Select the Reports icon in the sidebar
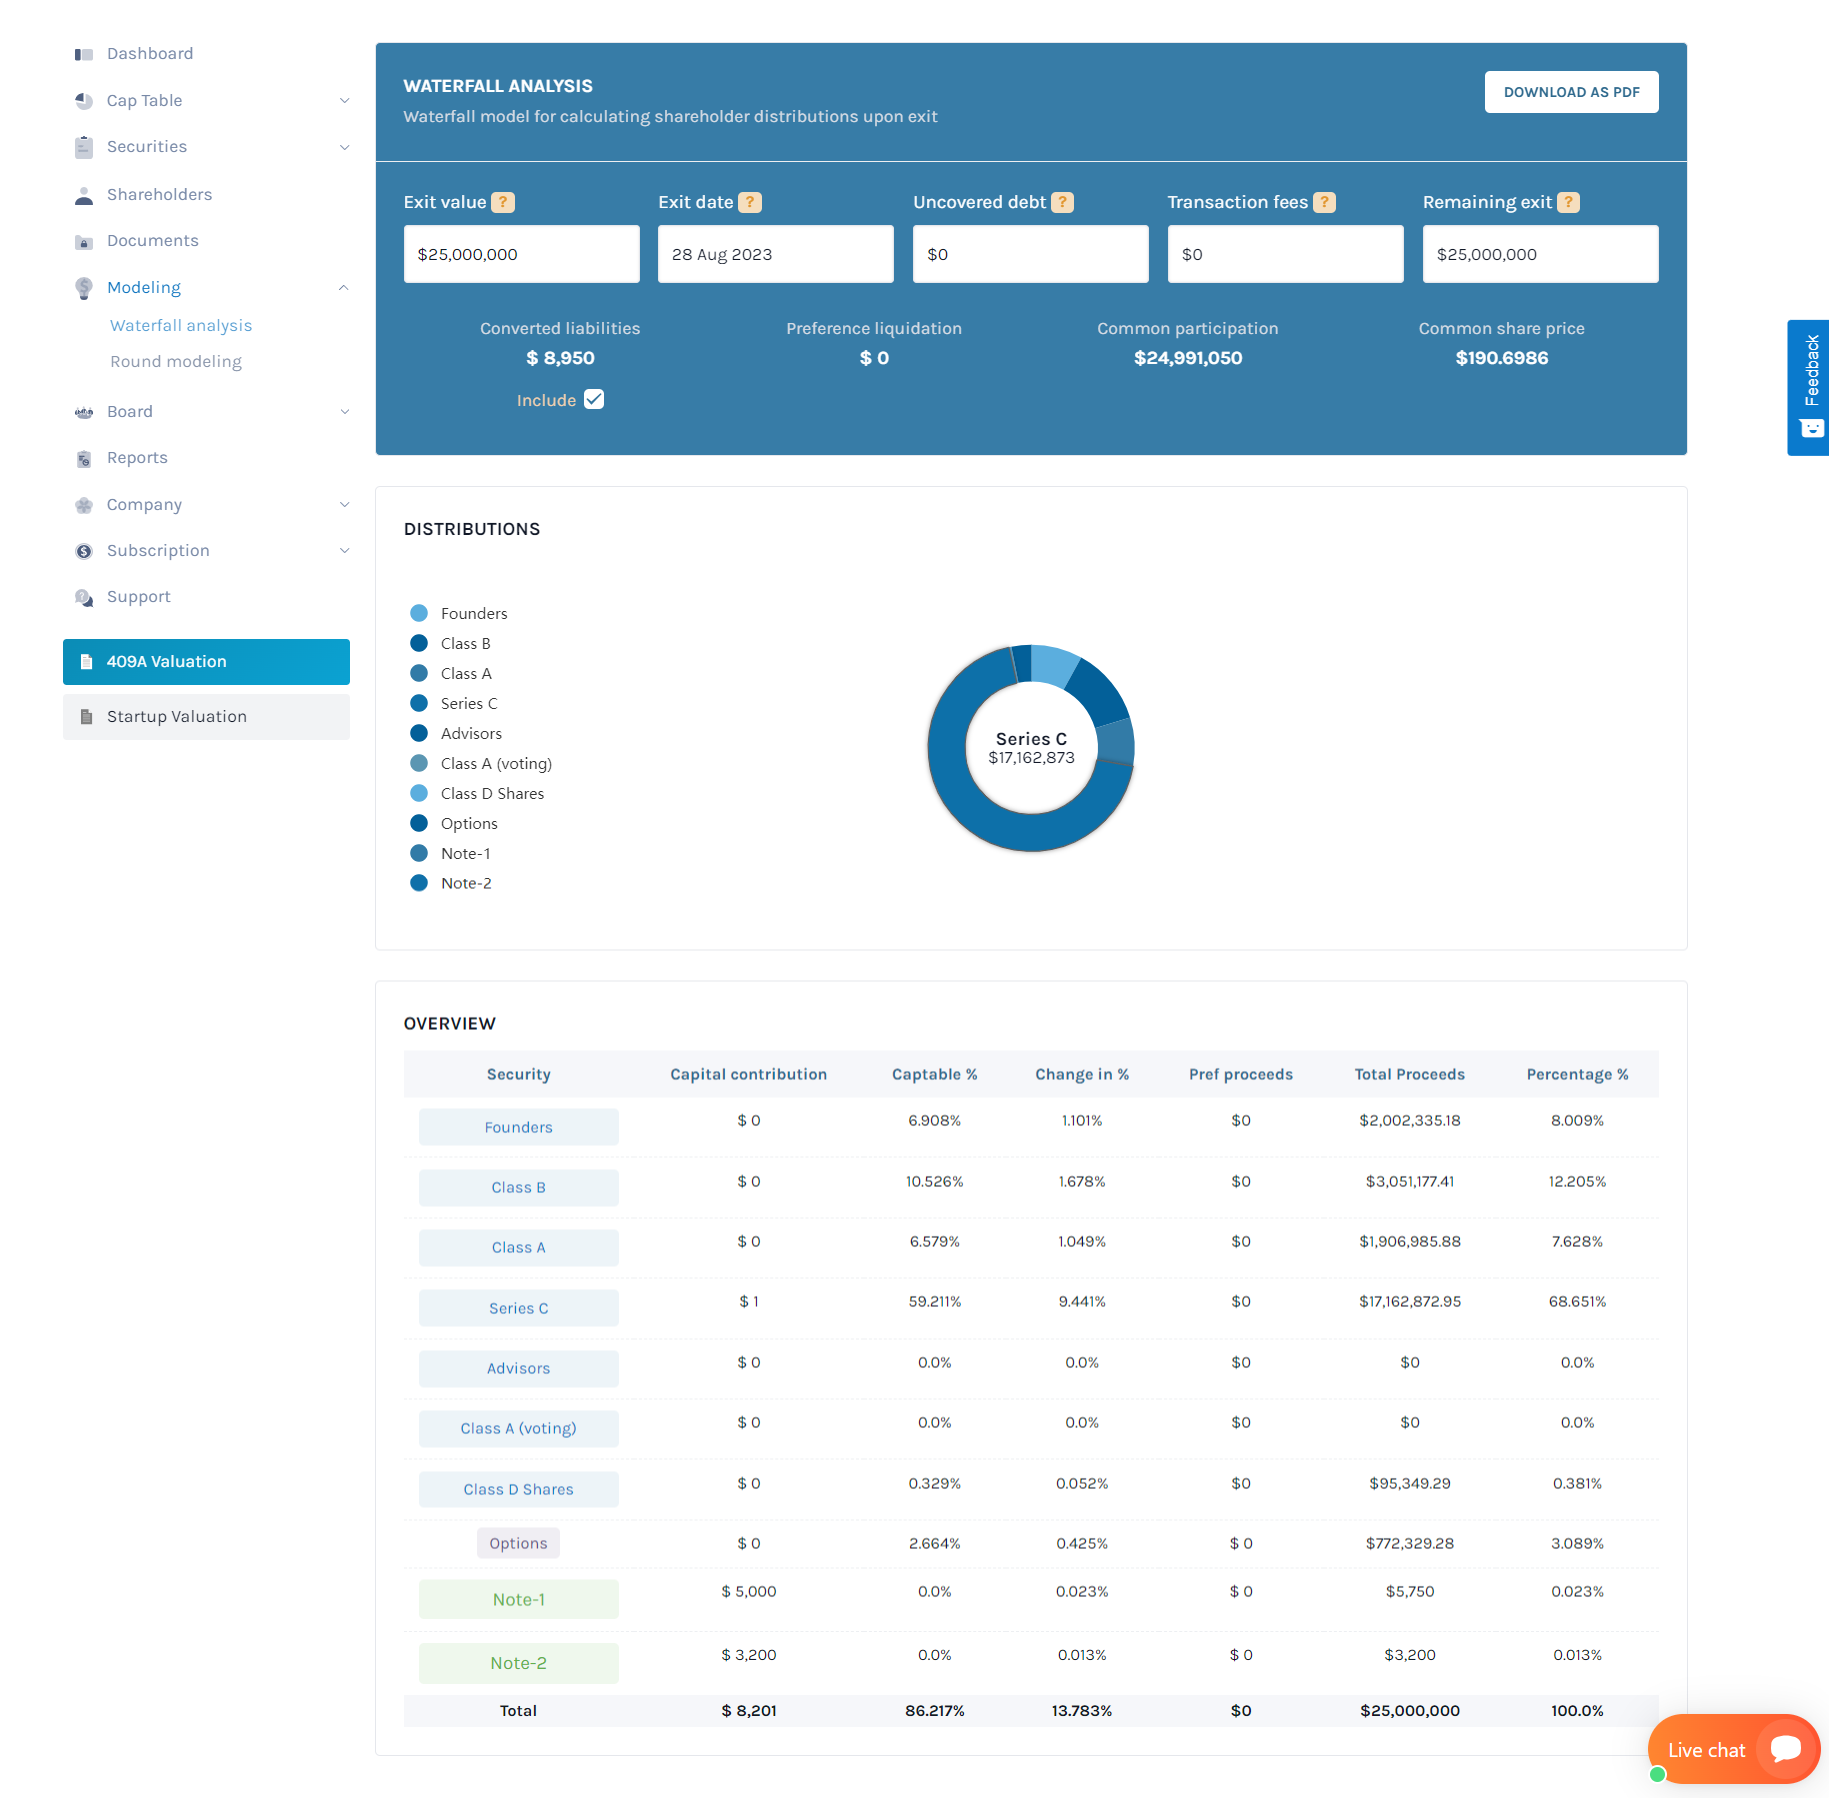This screenshot has height=1798, width=1829. click(82, 457)
